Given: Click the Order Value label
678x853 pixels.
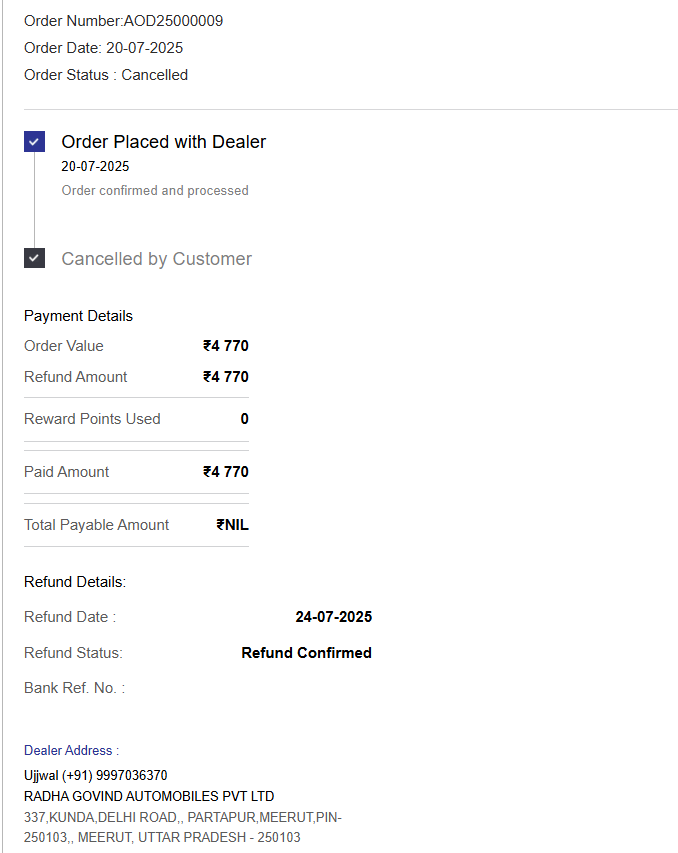Looking at the screenshot, I should tap(64, 346).
